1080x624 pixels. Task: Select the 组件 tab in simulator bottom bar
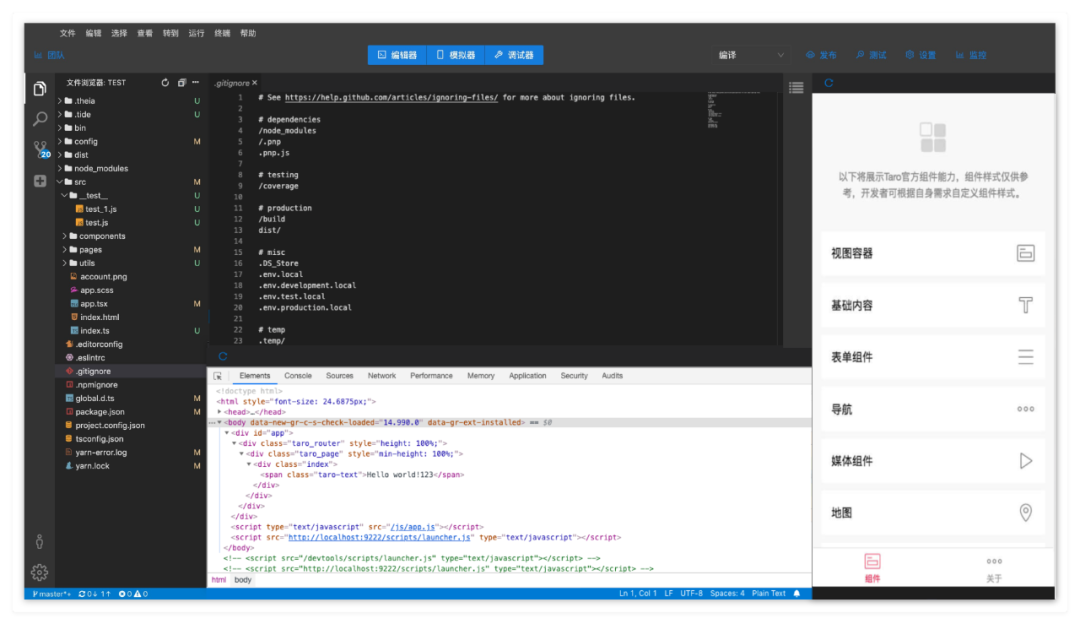click(872, 568)
